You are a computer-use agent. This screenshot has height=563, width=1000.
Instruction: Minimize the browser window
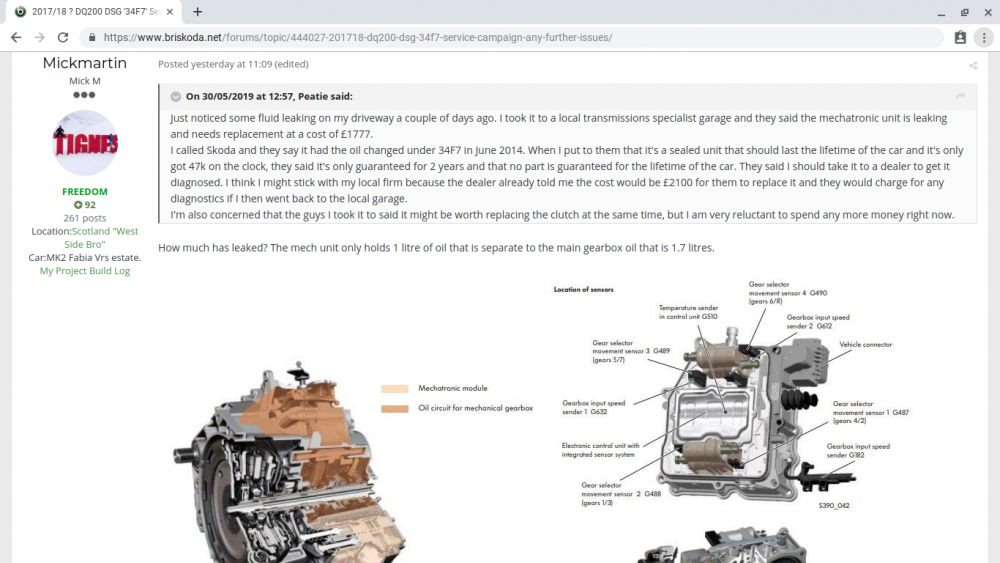click(941, 13)
